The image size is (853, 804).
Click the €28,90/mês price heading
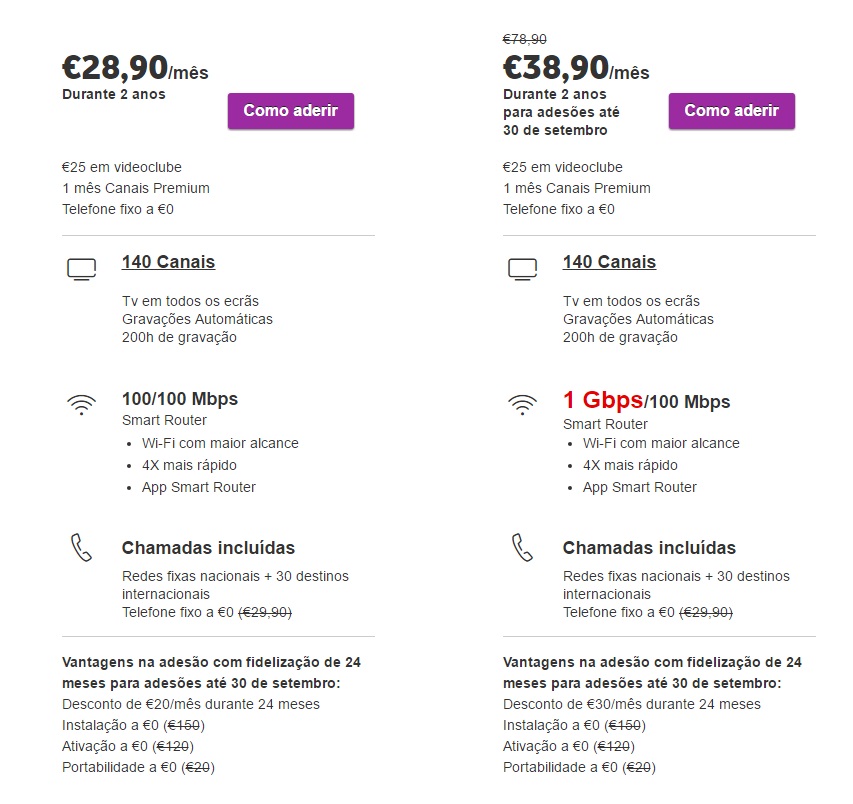[135, 68]
